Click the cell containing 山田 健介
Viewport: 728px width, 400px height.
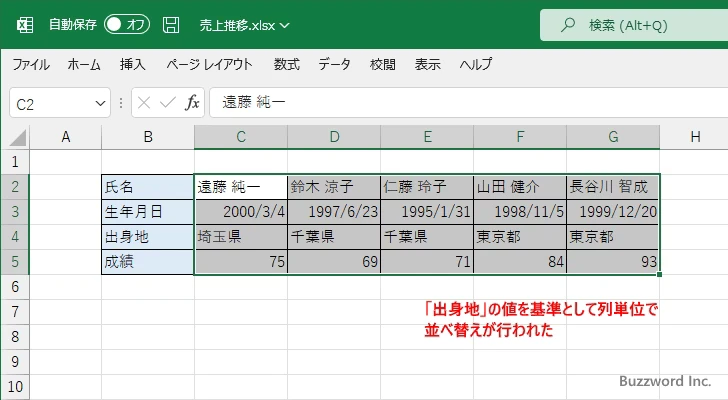(x=520, y=187)
